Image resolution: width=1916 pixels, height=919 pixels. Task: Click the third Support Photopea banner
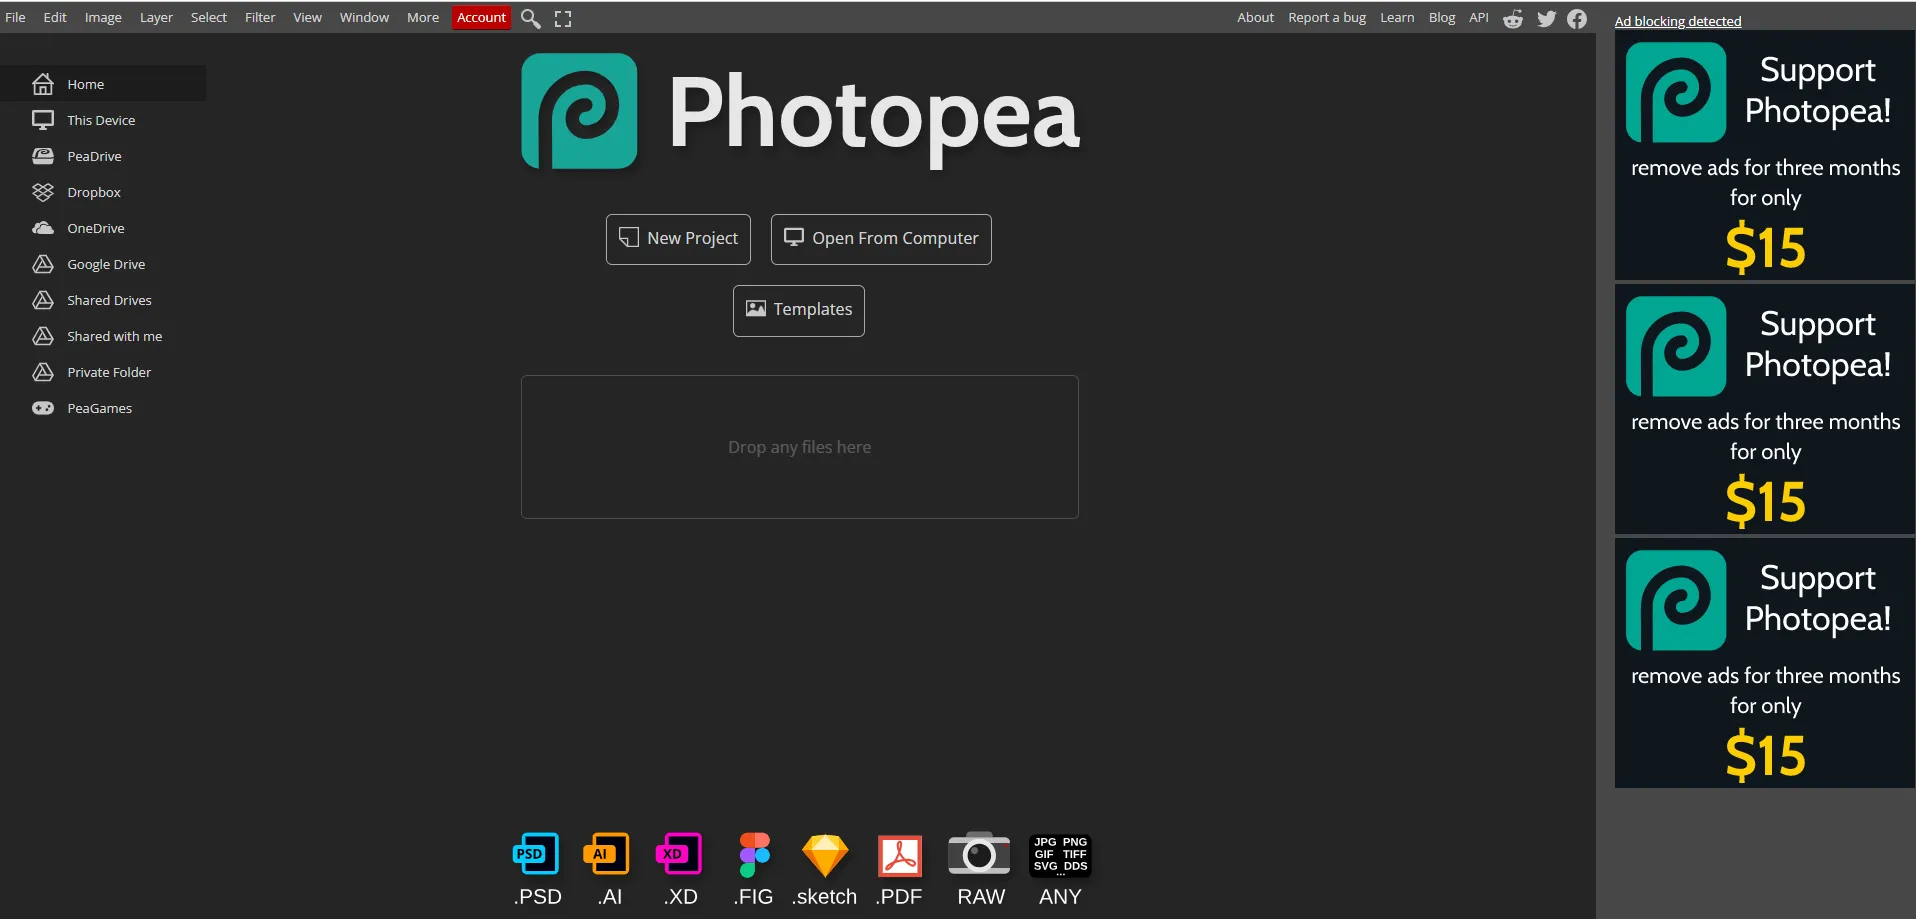1765,663
